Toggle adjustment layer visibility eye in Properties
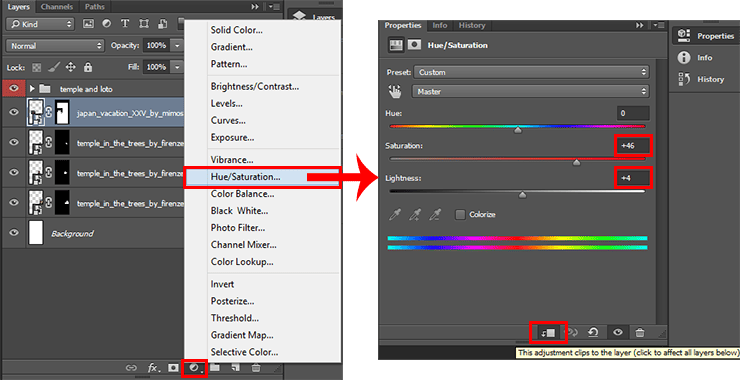The height and width of the screenshot is (380, 740). [x=617, y=332]
